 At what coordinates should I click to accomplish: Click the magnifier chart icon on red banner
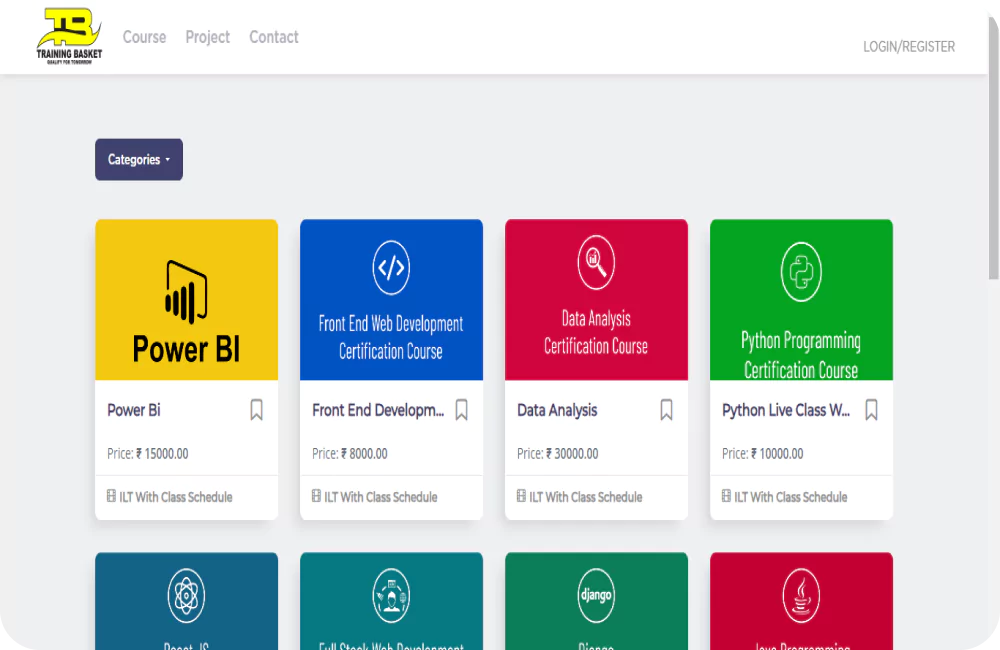click(596, 262)
